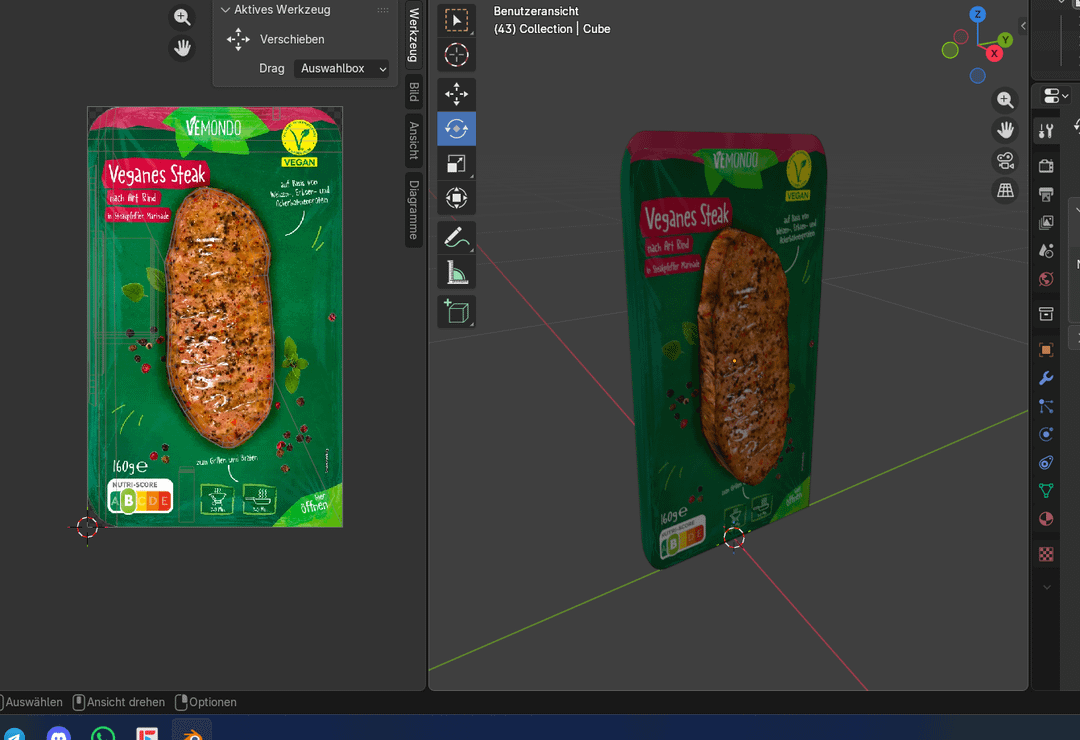Click the red X axis on gizmo
The image size is (1080, 740).
pyautogui.click(x=994, y=53)
